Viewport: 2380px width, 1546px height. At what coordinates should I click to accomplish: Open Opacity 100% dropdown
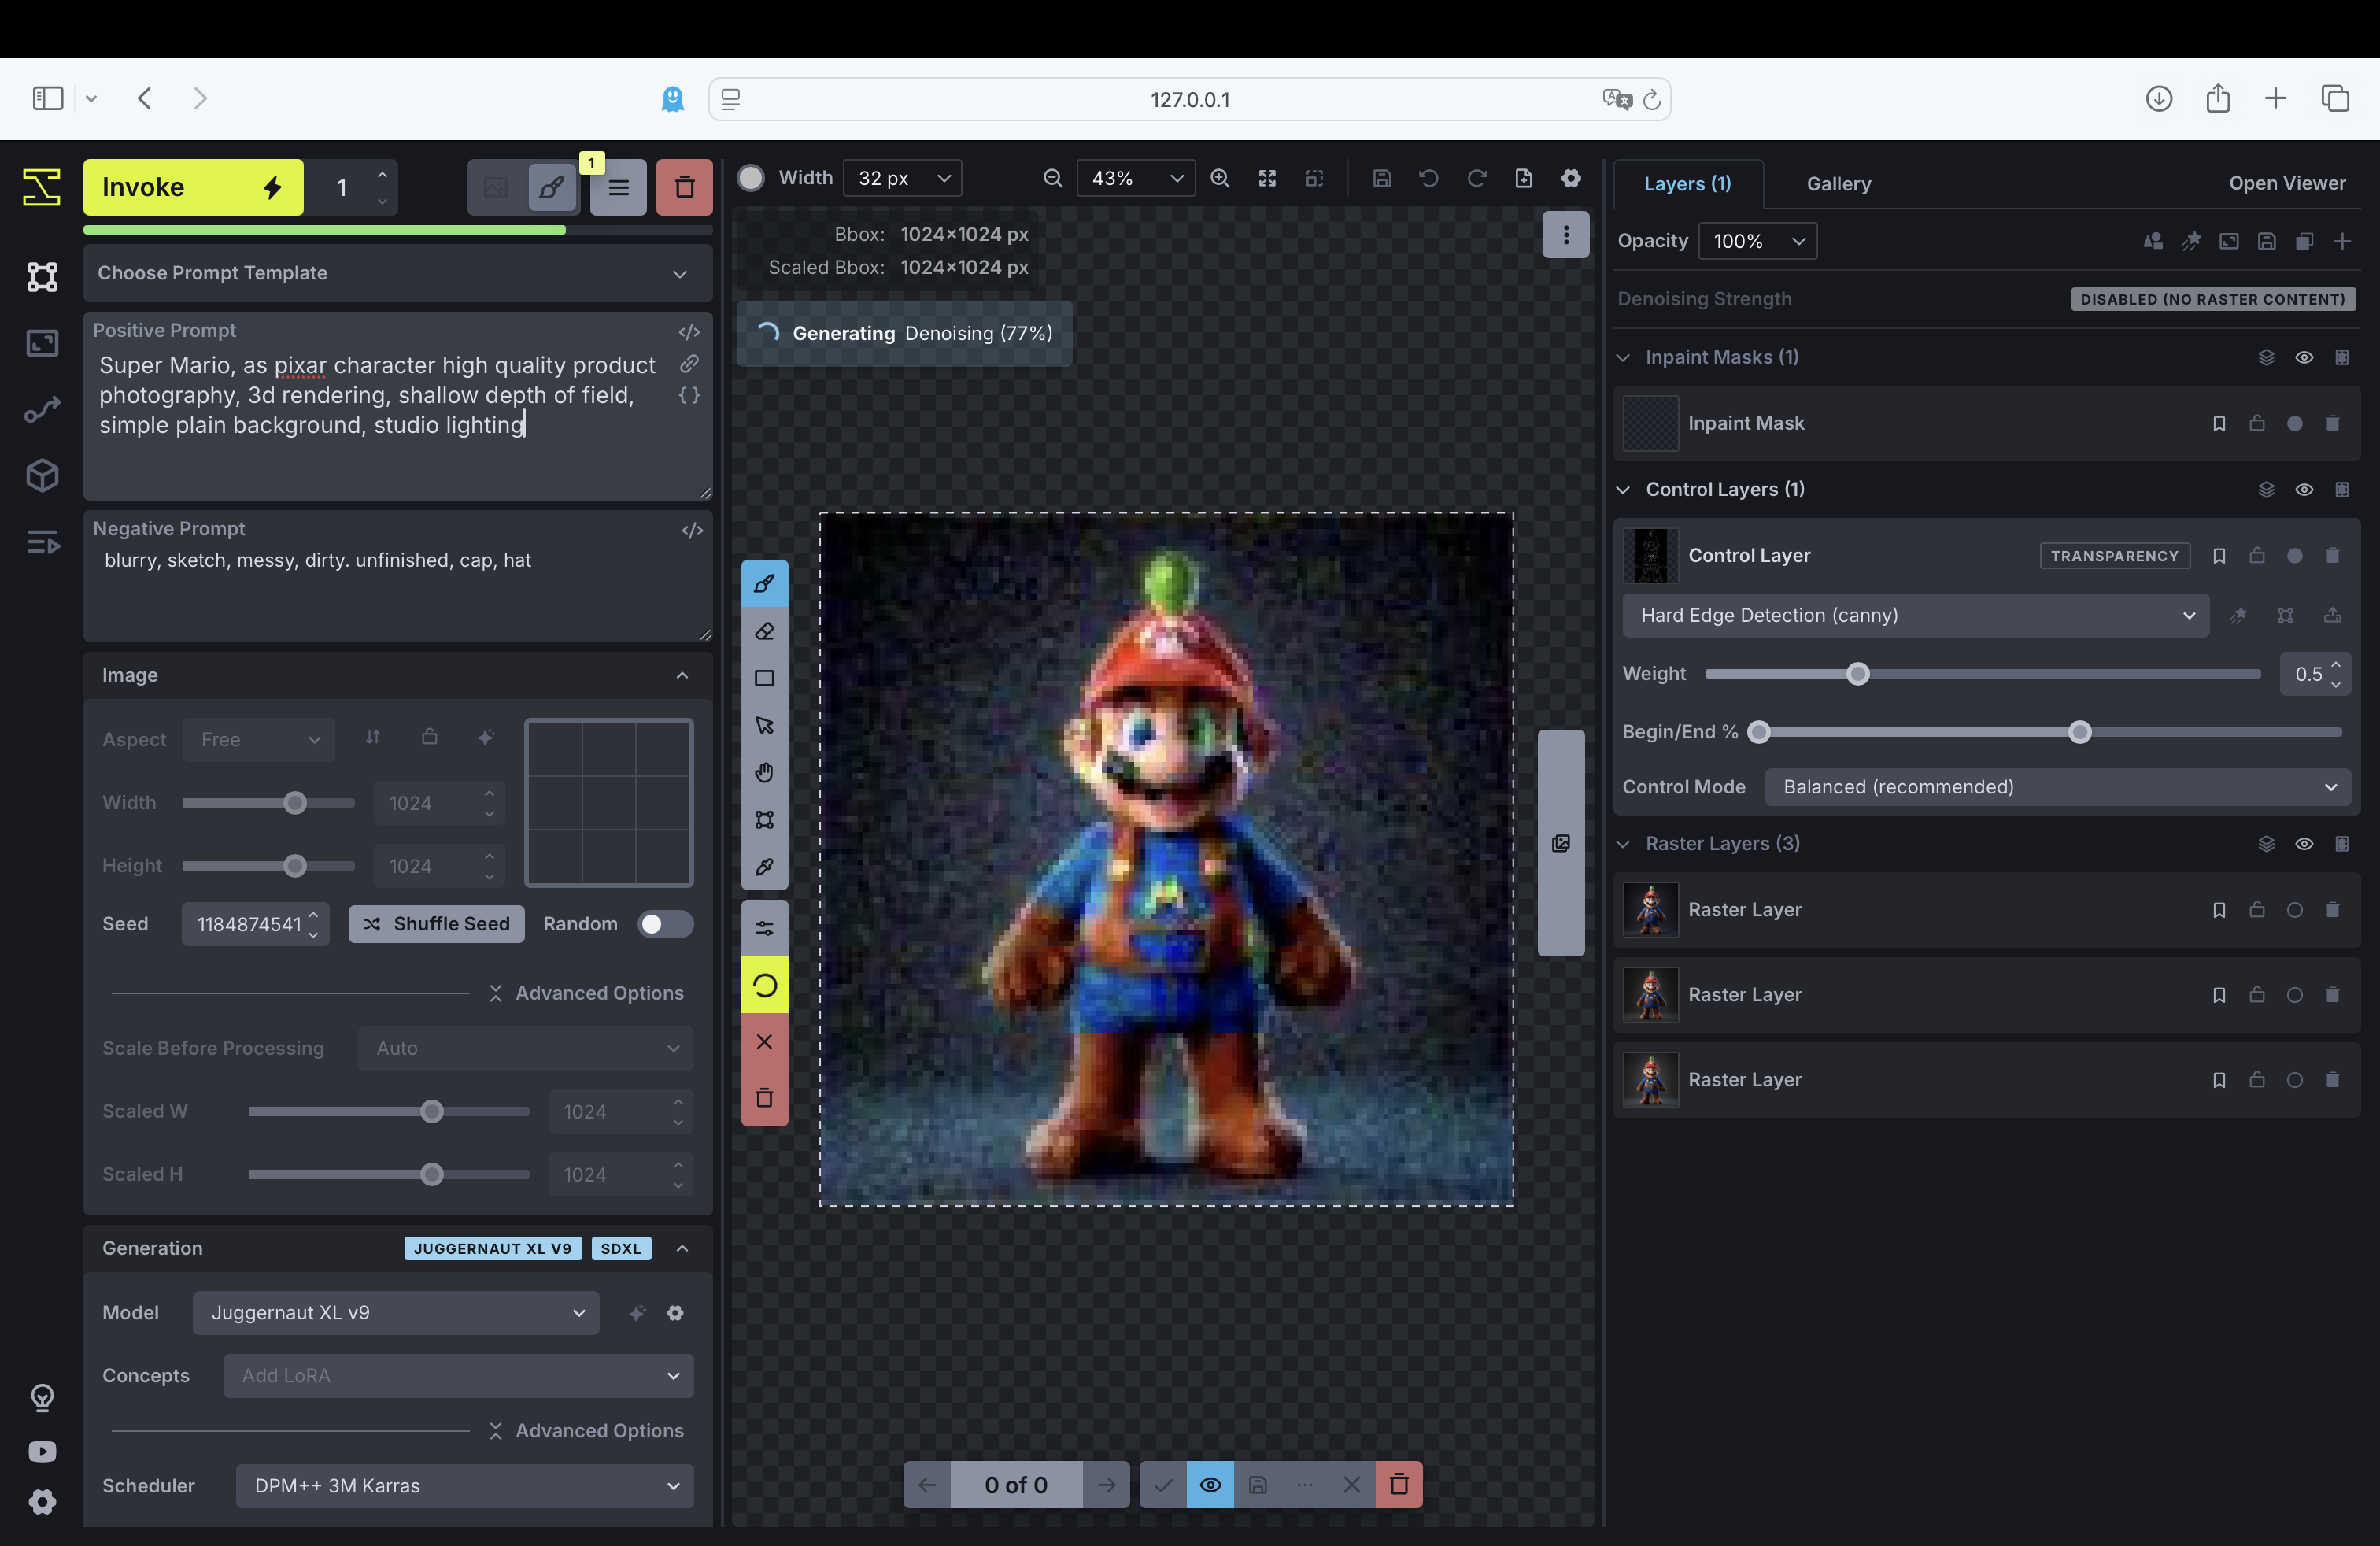coord(1757,241)
